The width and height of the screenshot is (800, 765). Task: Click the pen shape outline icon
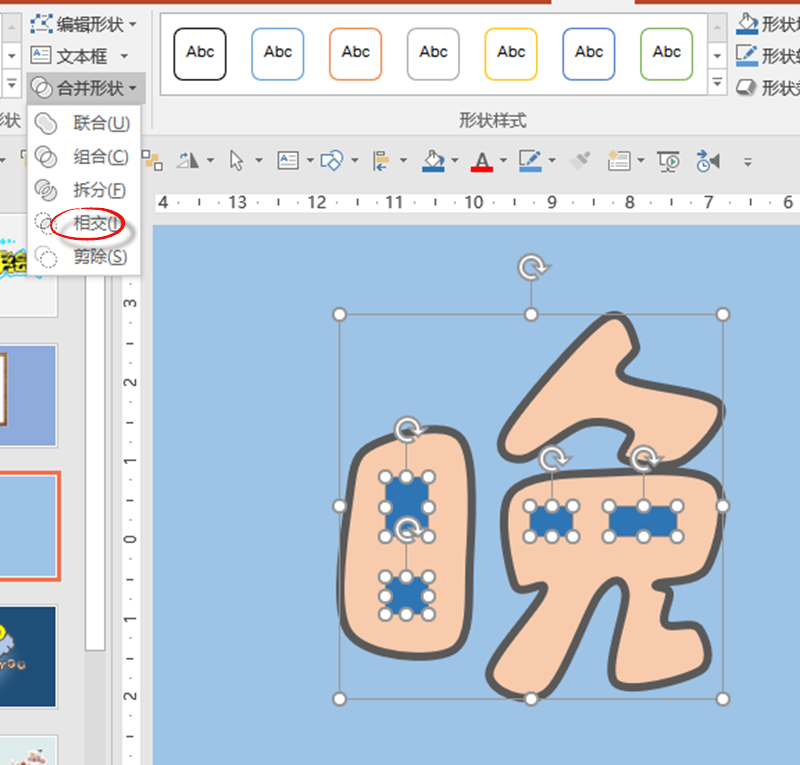click(x=530, y=161)
